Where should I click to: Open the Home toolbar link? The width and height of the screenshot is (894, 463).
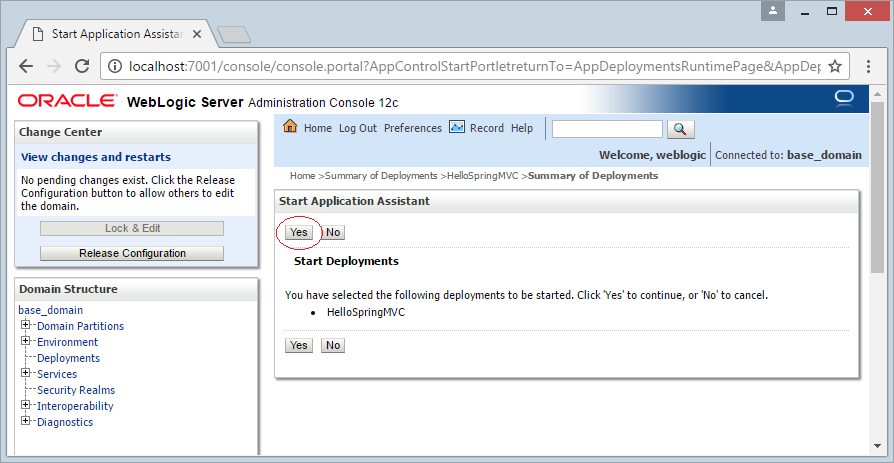(x=318, y=128)
